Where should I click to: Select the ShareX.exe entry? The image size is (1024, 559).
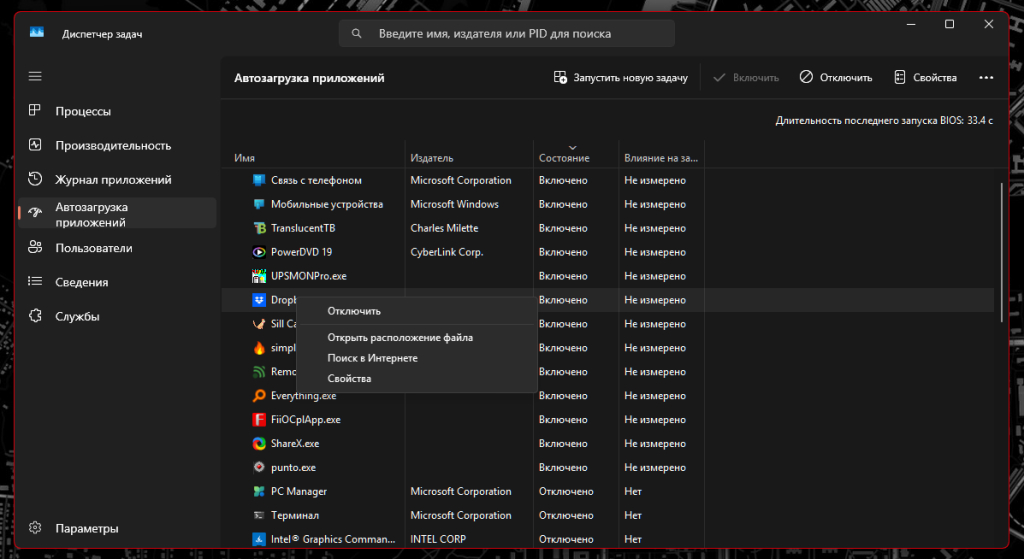tap(295, 443)
